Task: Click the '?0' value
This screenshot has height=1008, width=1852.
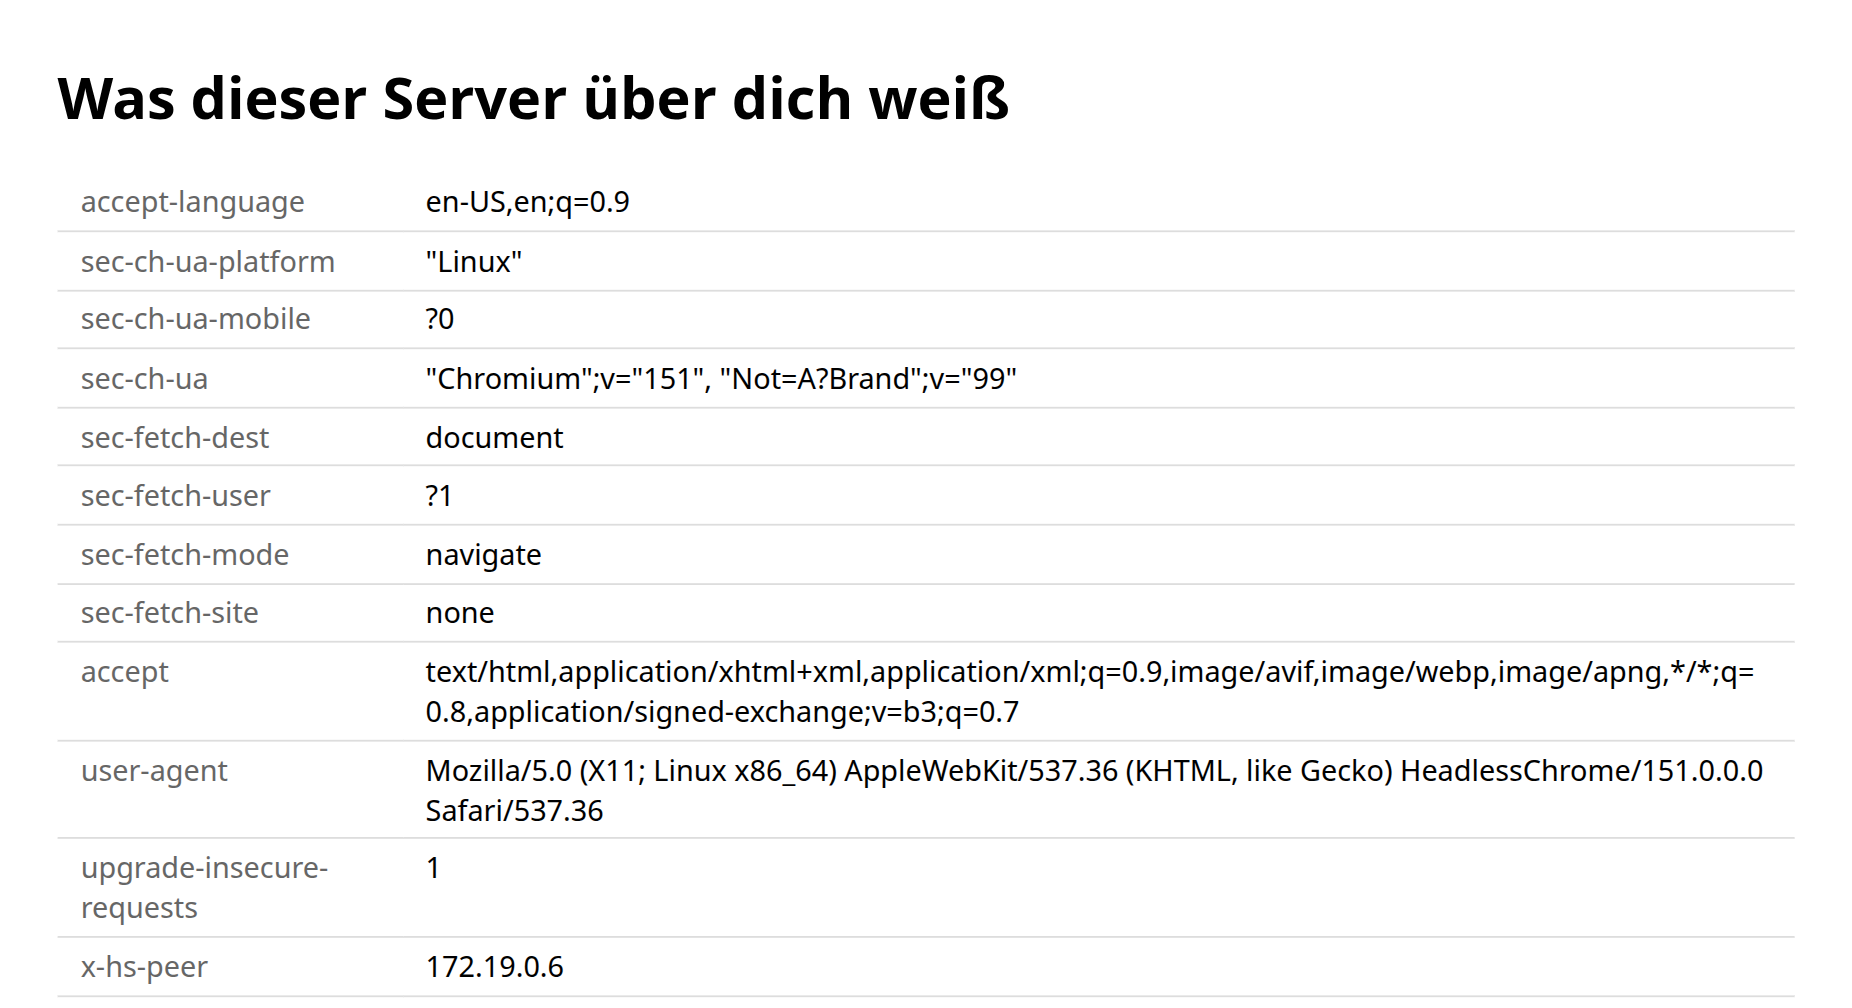Action: coord(440,319)
